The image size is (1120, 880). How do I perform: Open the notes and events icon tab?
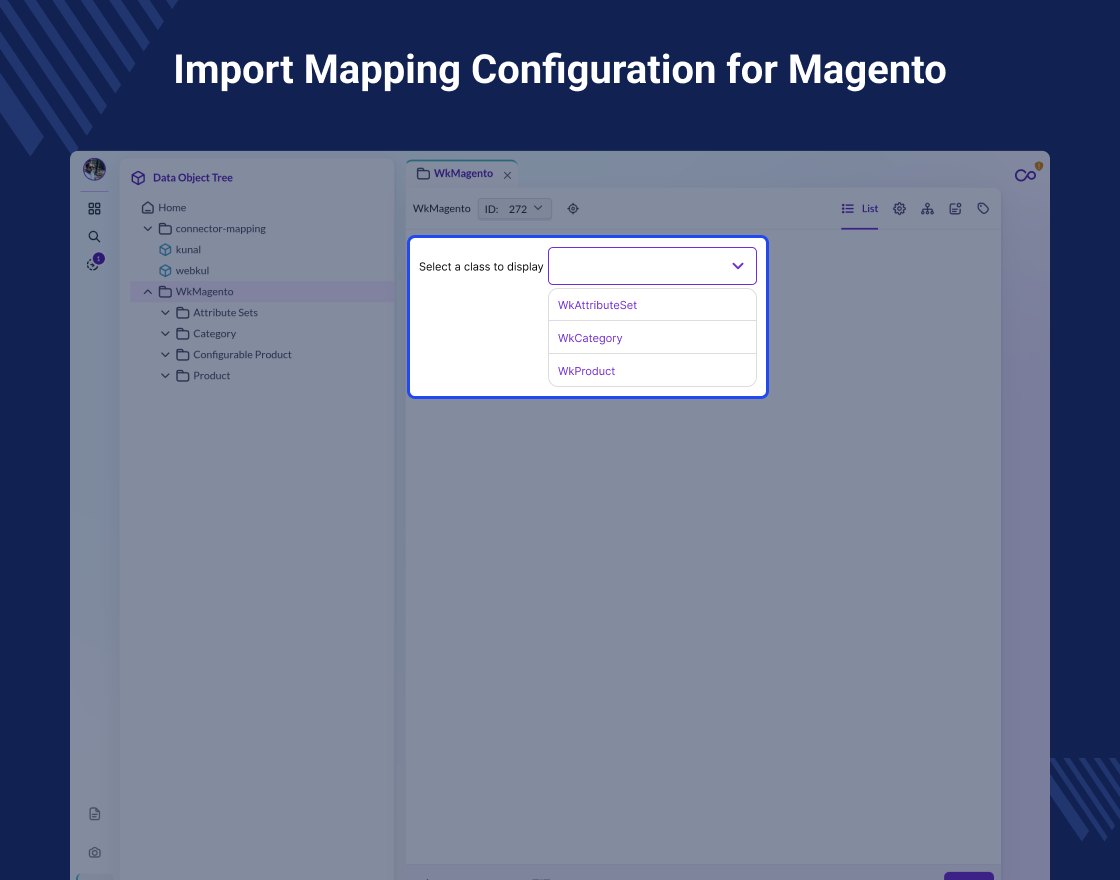(x=955, y=209)
